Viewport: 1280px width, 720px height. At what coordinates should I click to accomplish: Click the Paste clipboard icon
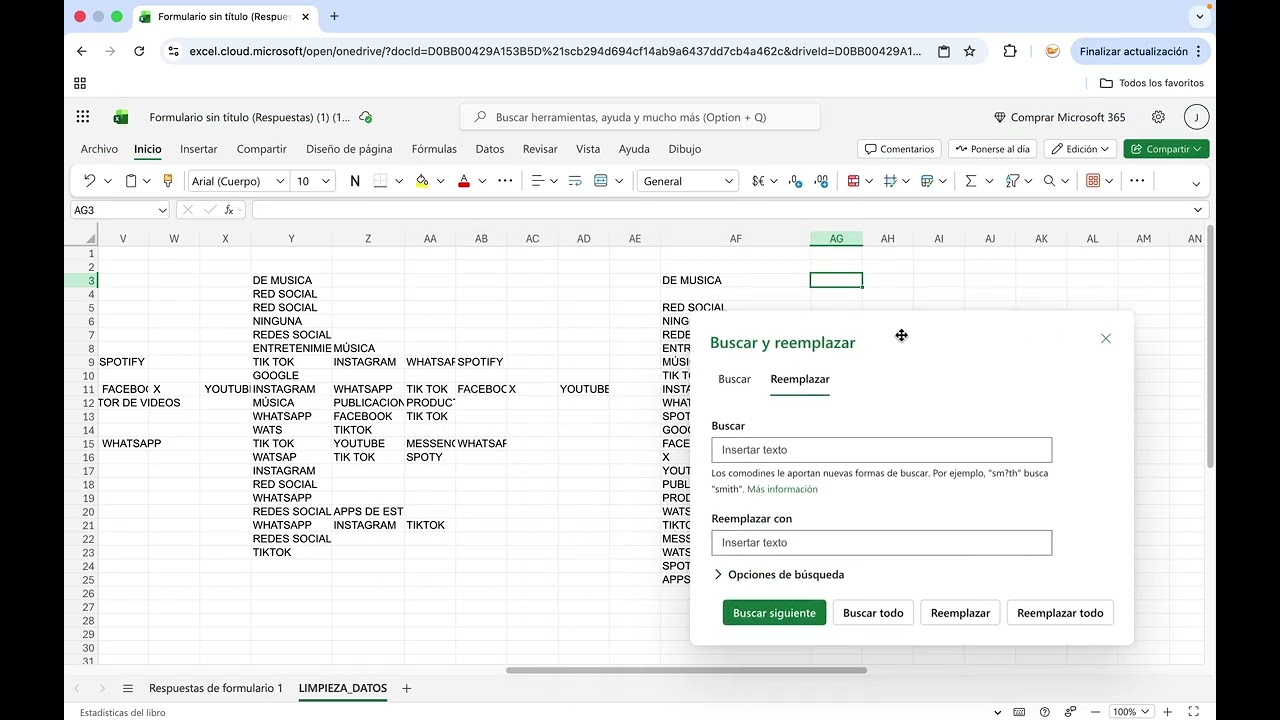[131, 181]
